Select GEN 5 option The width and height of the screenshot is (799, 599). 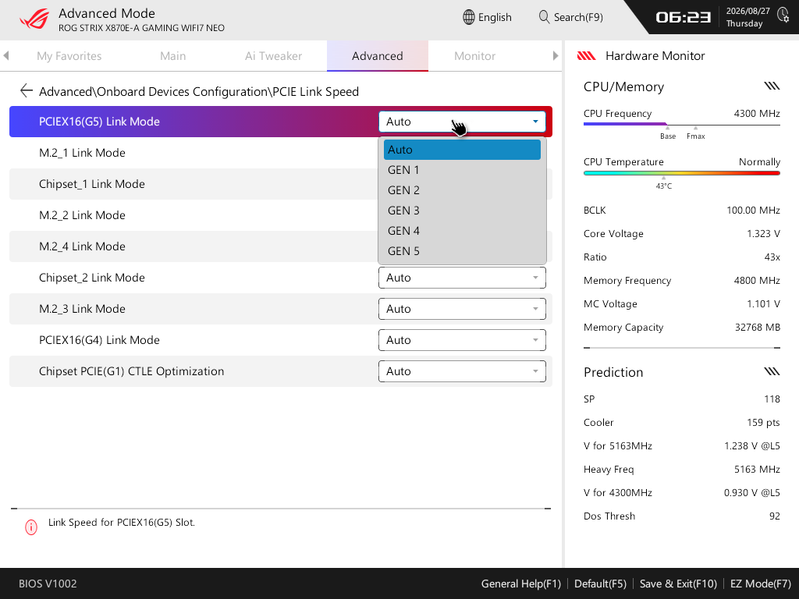pos(462,251)
